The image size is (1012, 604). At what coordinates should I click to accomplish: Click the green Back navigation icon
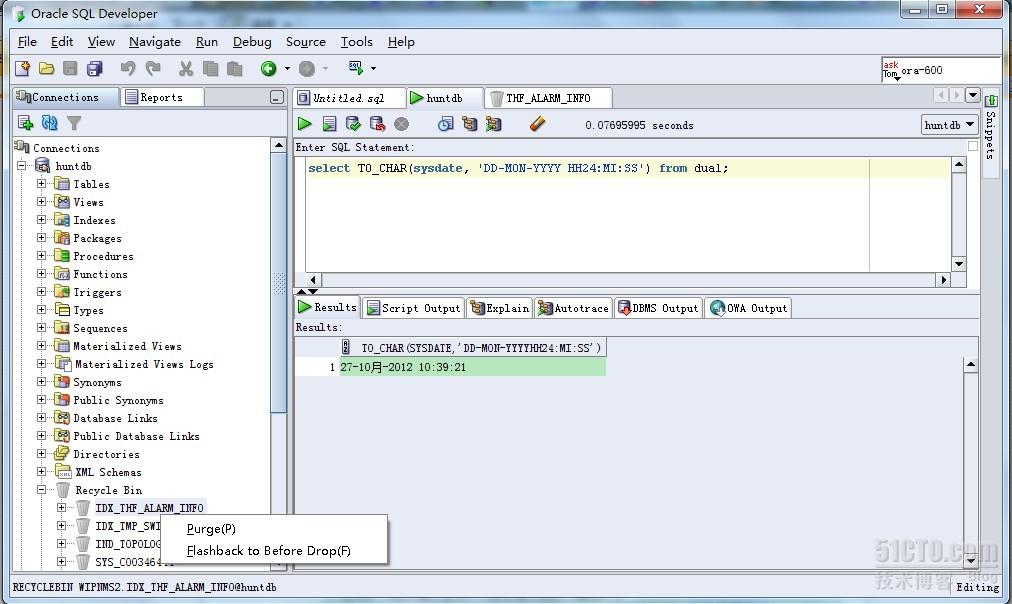point(268,68)
